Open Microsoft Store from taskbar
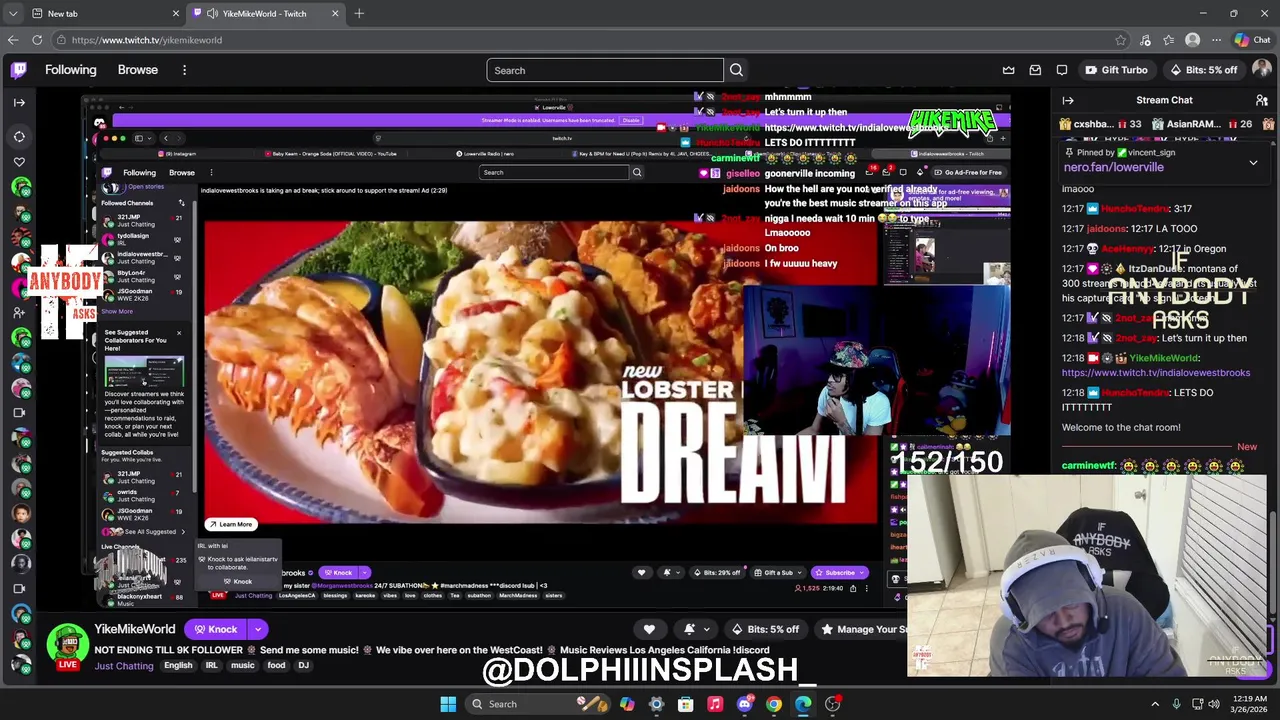 point(686,704)
